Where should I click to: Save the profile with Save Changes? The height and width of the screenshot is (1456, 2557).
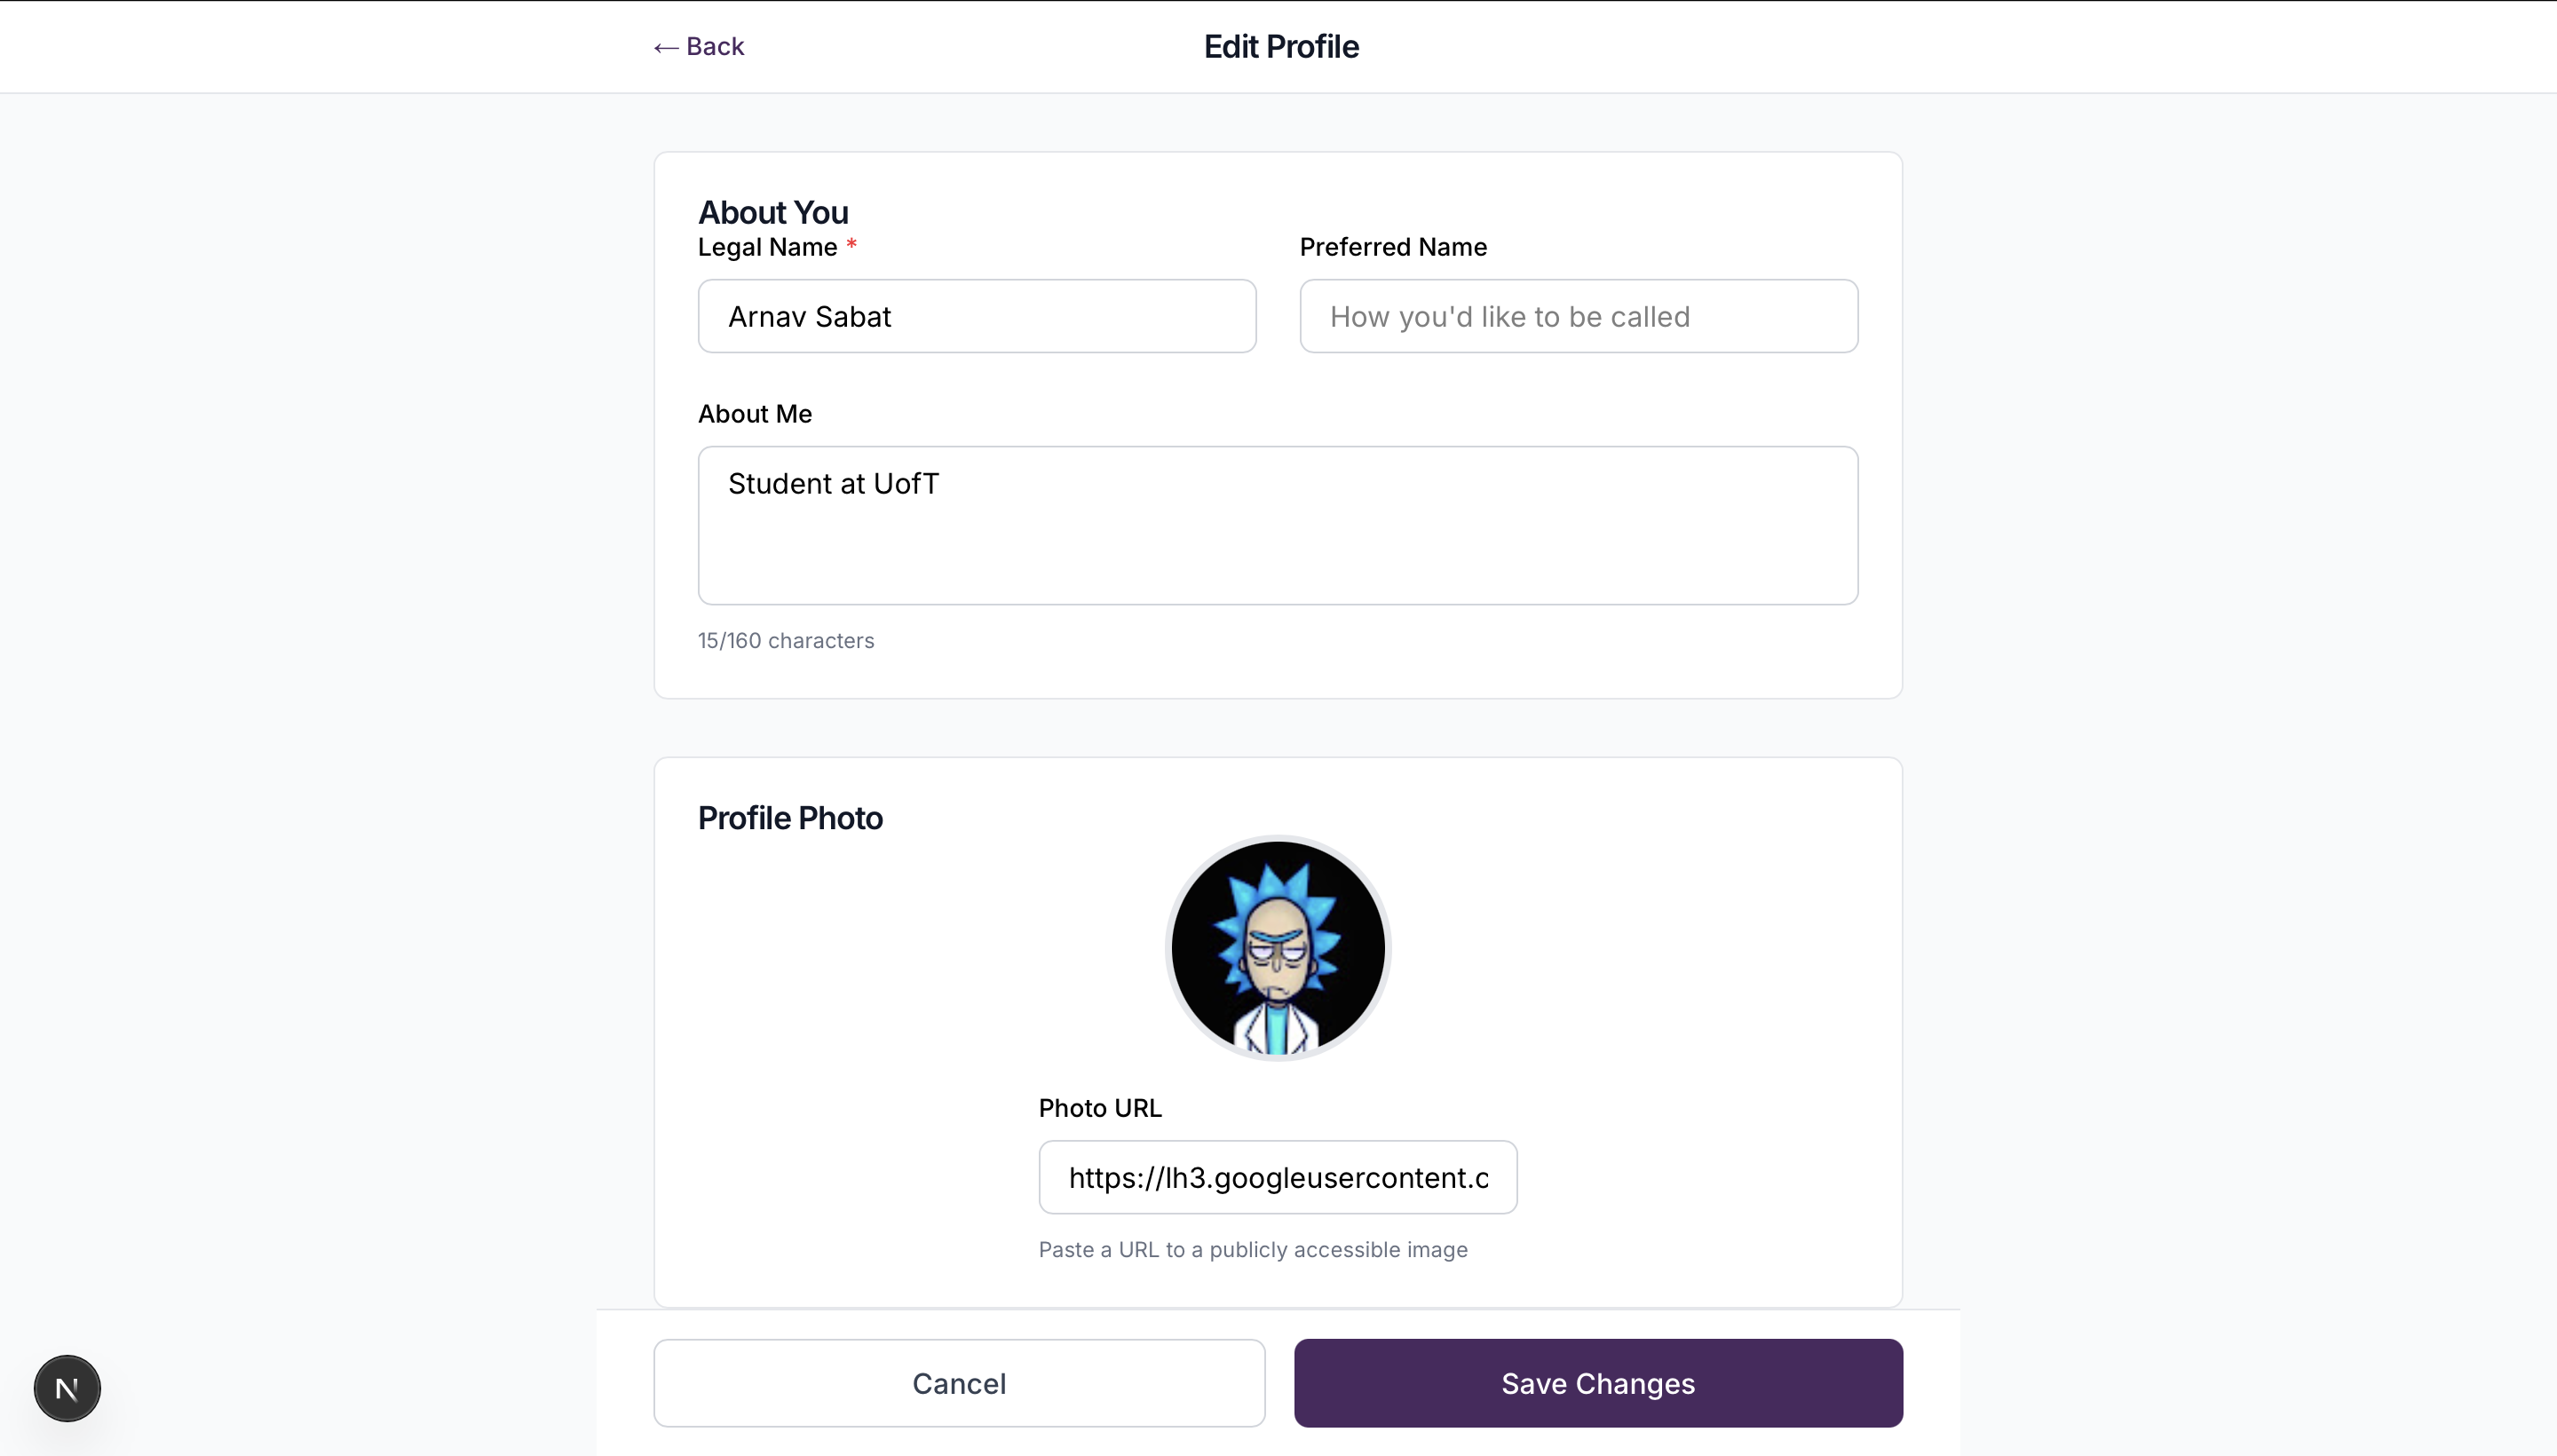tap(1597, 1383)
